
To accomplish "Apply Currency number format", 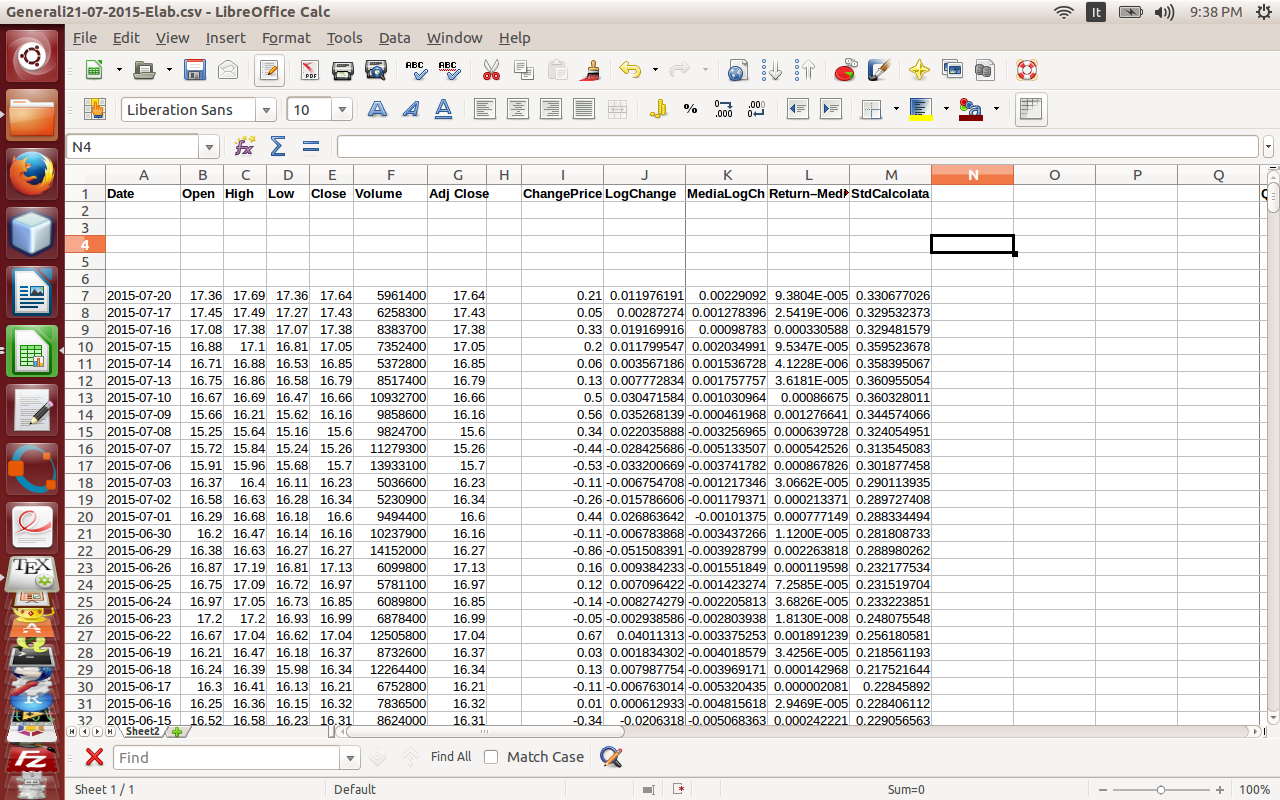I will pos(658,109).
